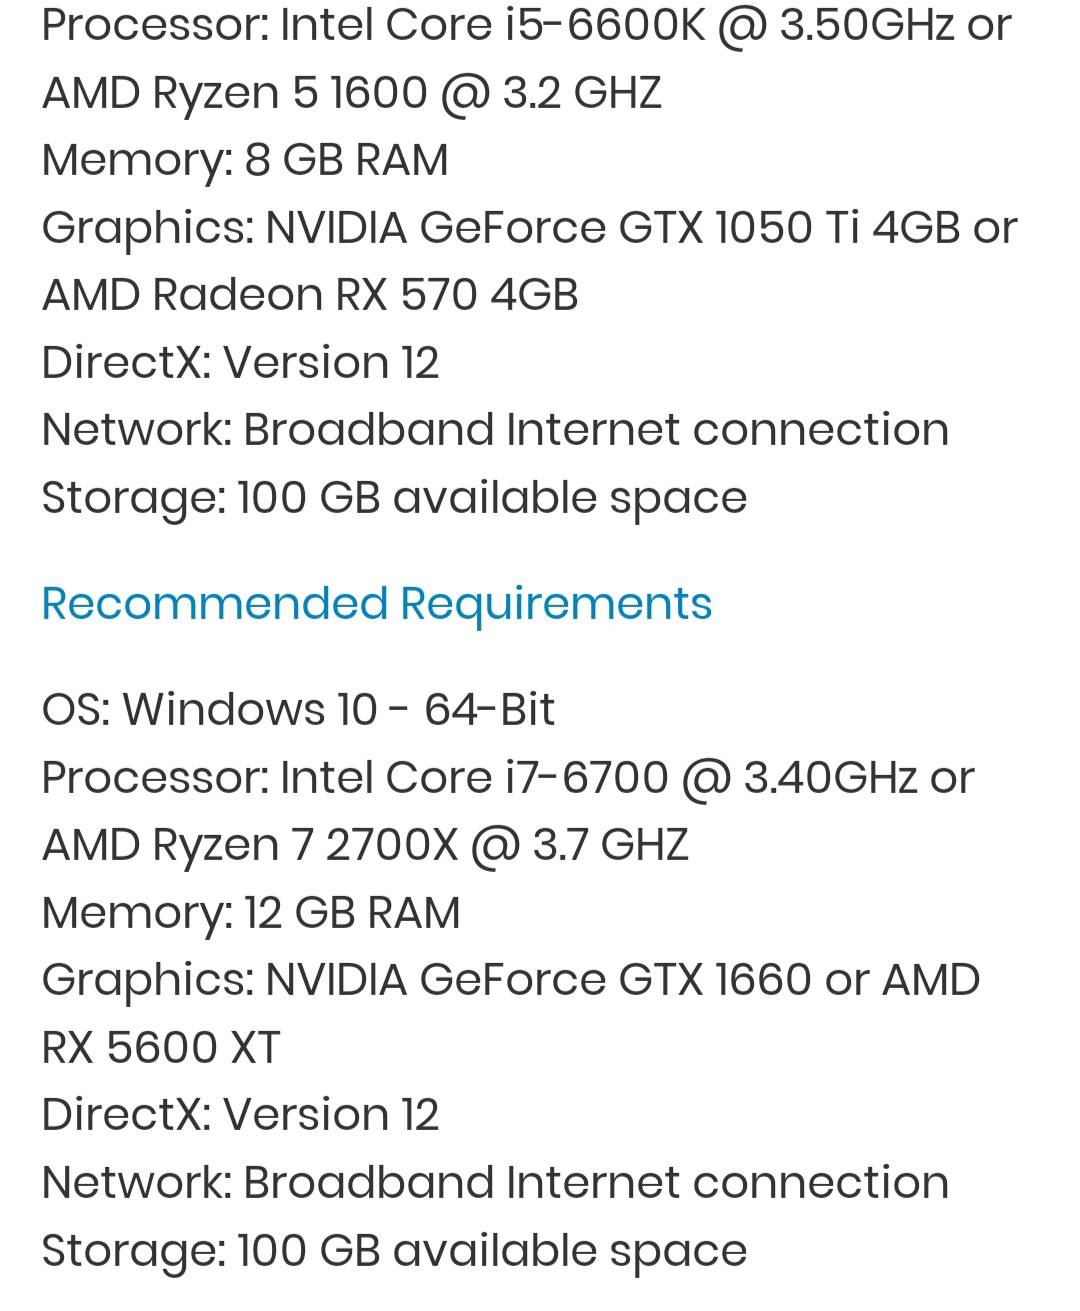Click the OS: Windows 10 - 64-Bit line
Image resolution: width=1080 pixels, height=1311 pixels.
tap(298, 710)
